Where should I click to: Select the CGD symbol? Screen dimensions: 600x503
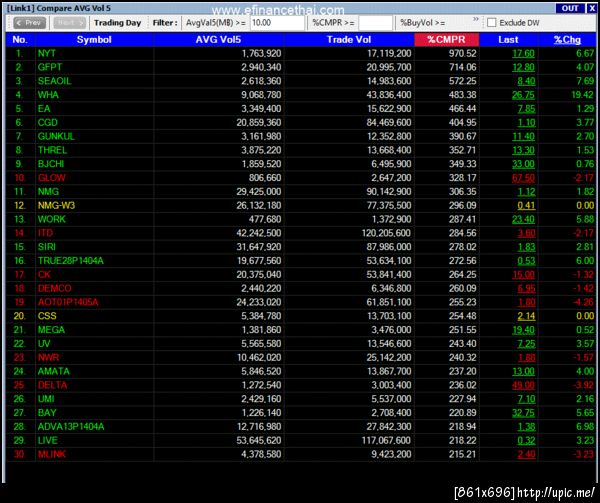[47, 122]
